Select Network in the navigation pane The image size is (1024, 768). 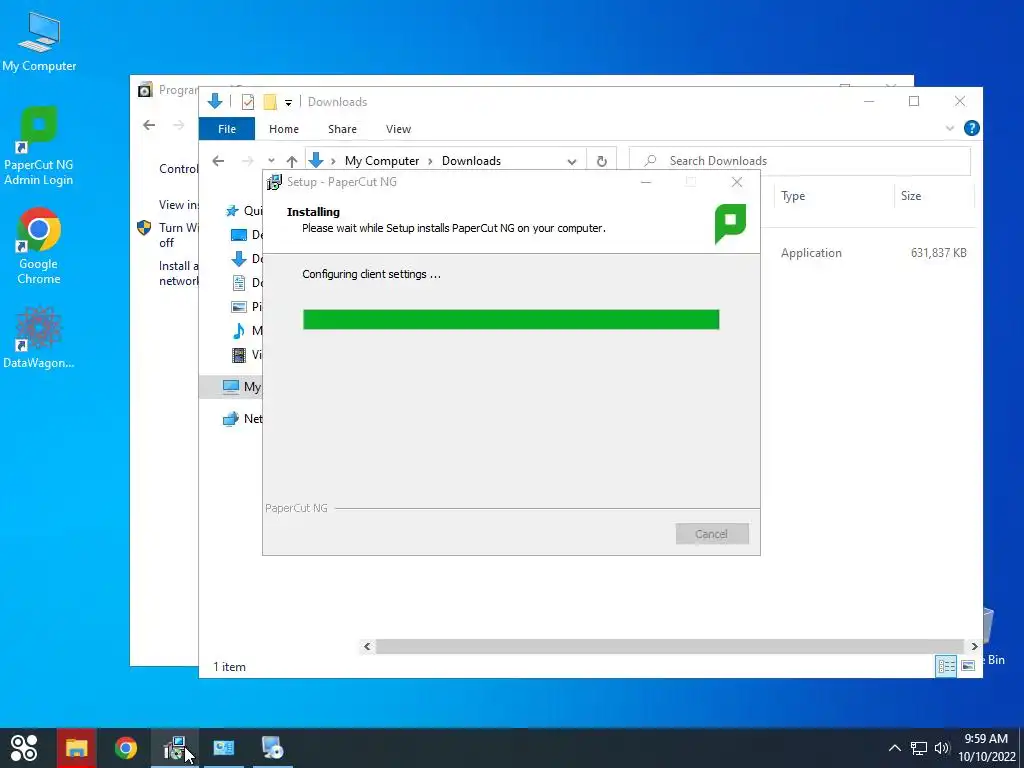242,419
